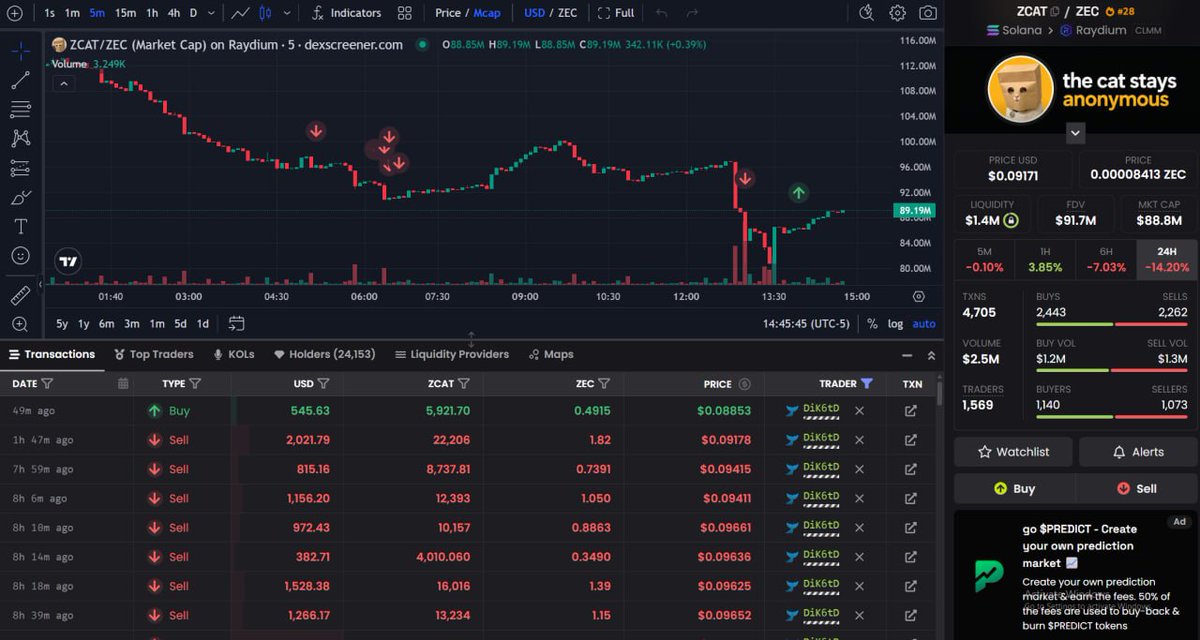
Task: Collapse the Volume indicator legend
Action: tap(64, 83)
